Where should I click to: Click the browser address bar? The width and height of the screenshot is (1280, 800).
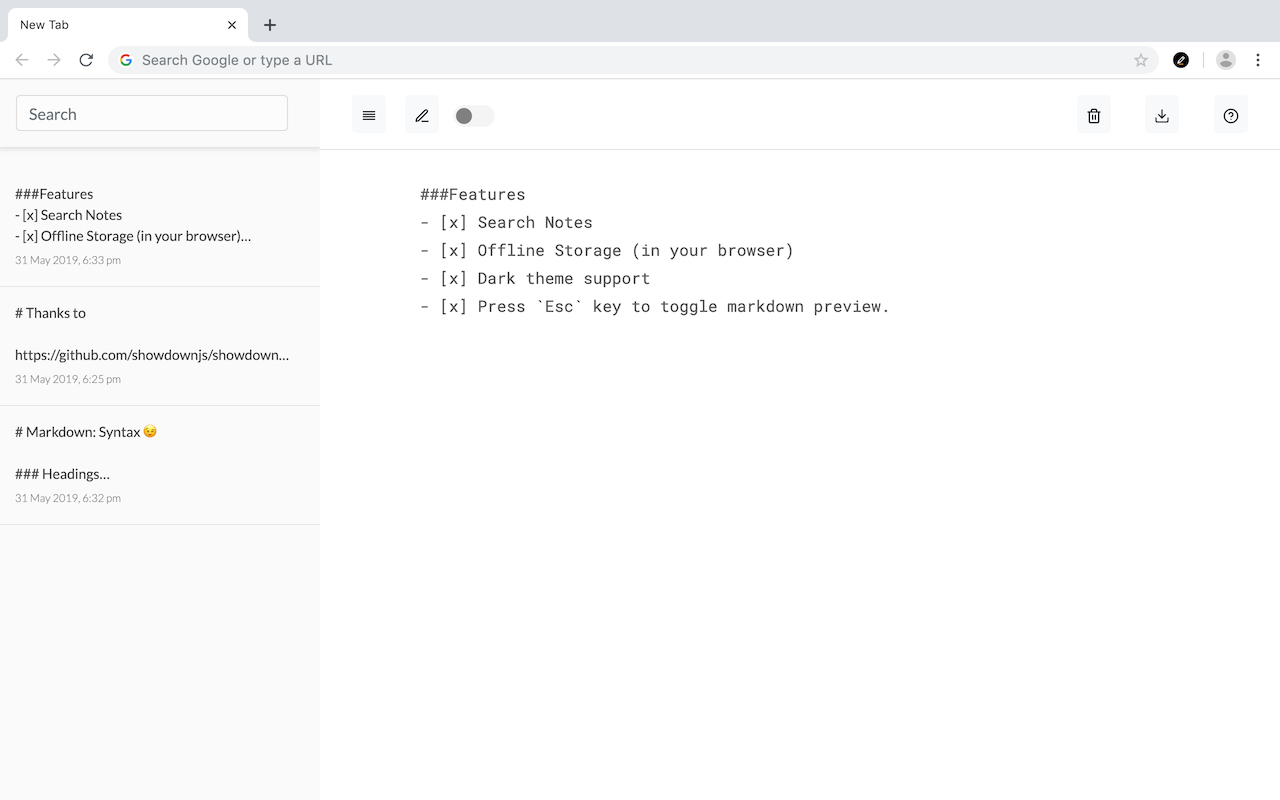pyautogui.click(x=600, y=60)
